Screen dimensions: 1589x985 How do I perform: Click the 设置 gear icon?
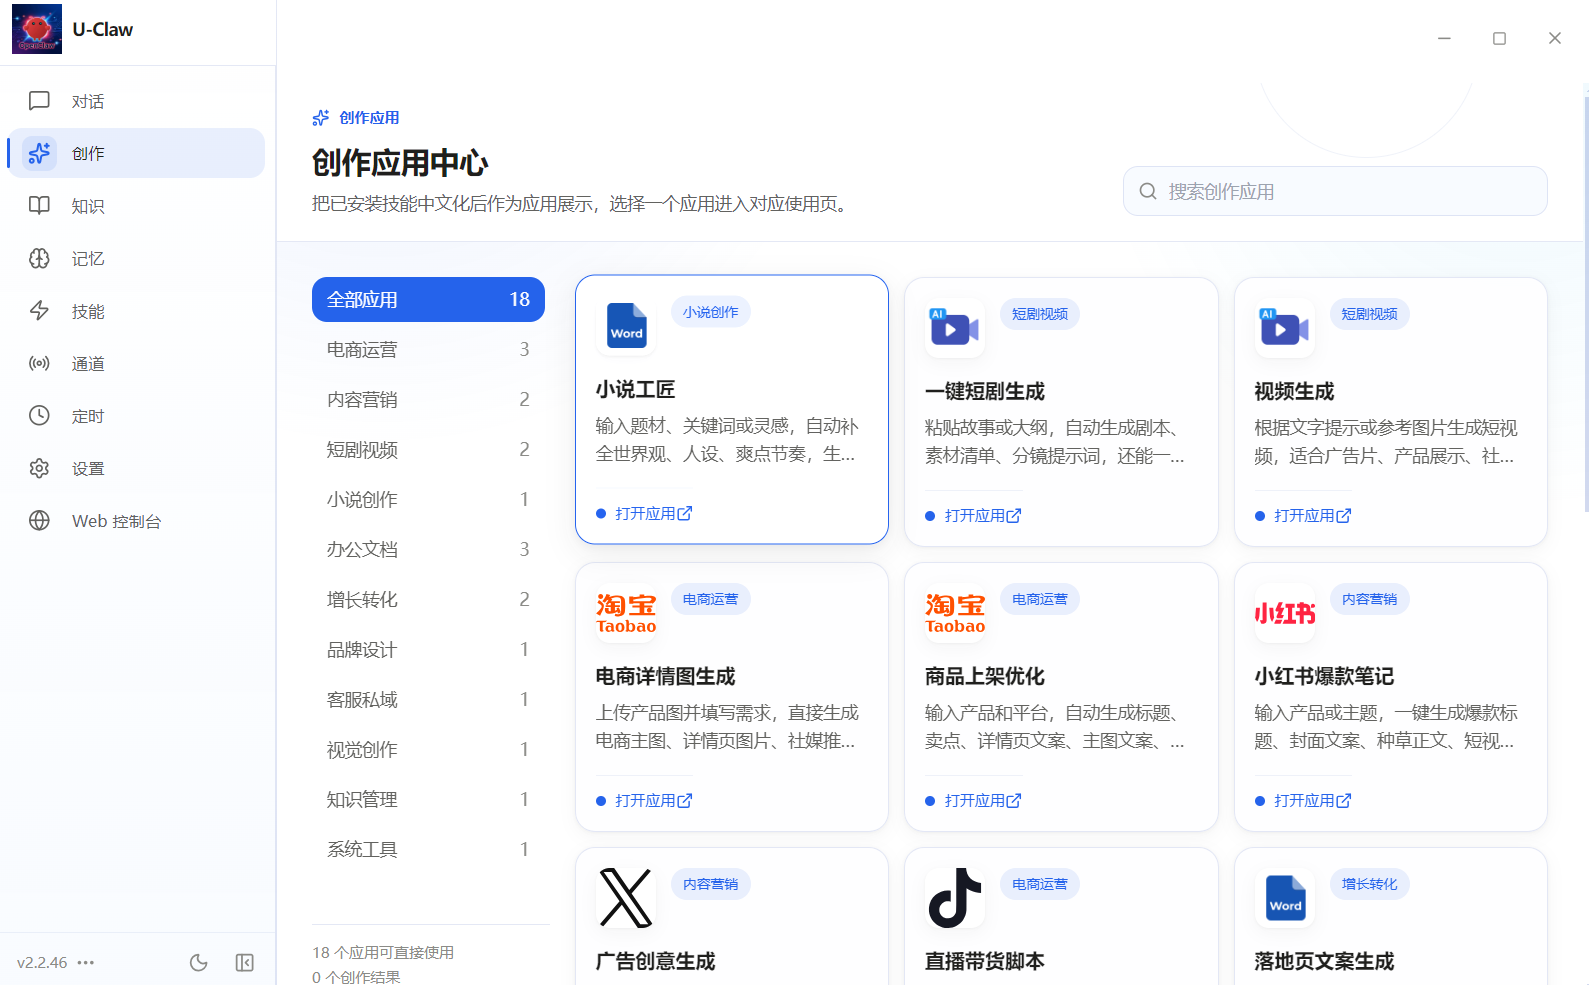point(39,468)
